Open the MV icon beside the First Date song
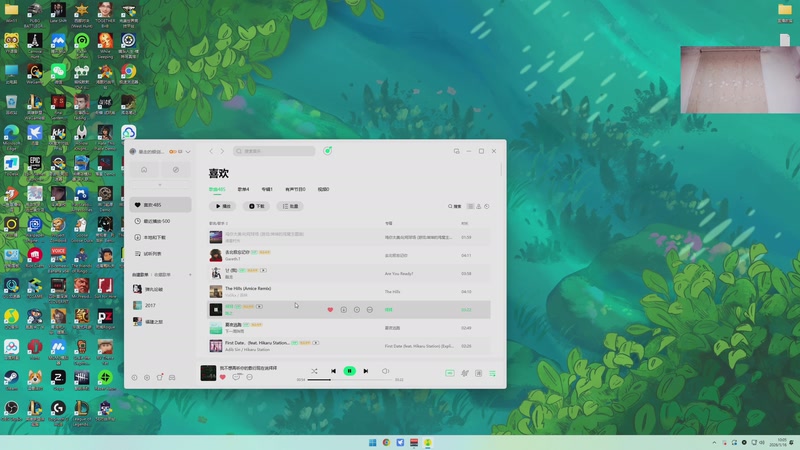Viewport: 800px width, 450px height. [316, 343]
